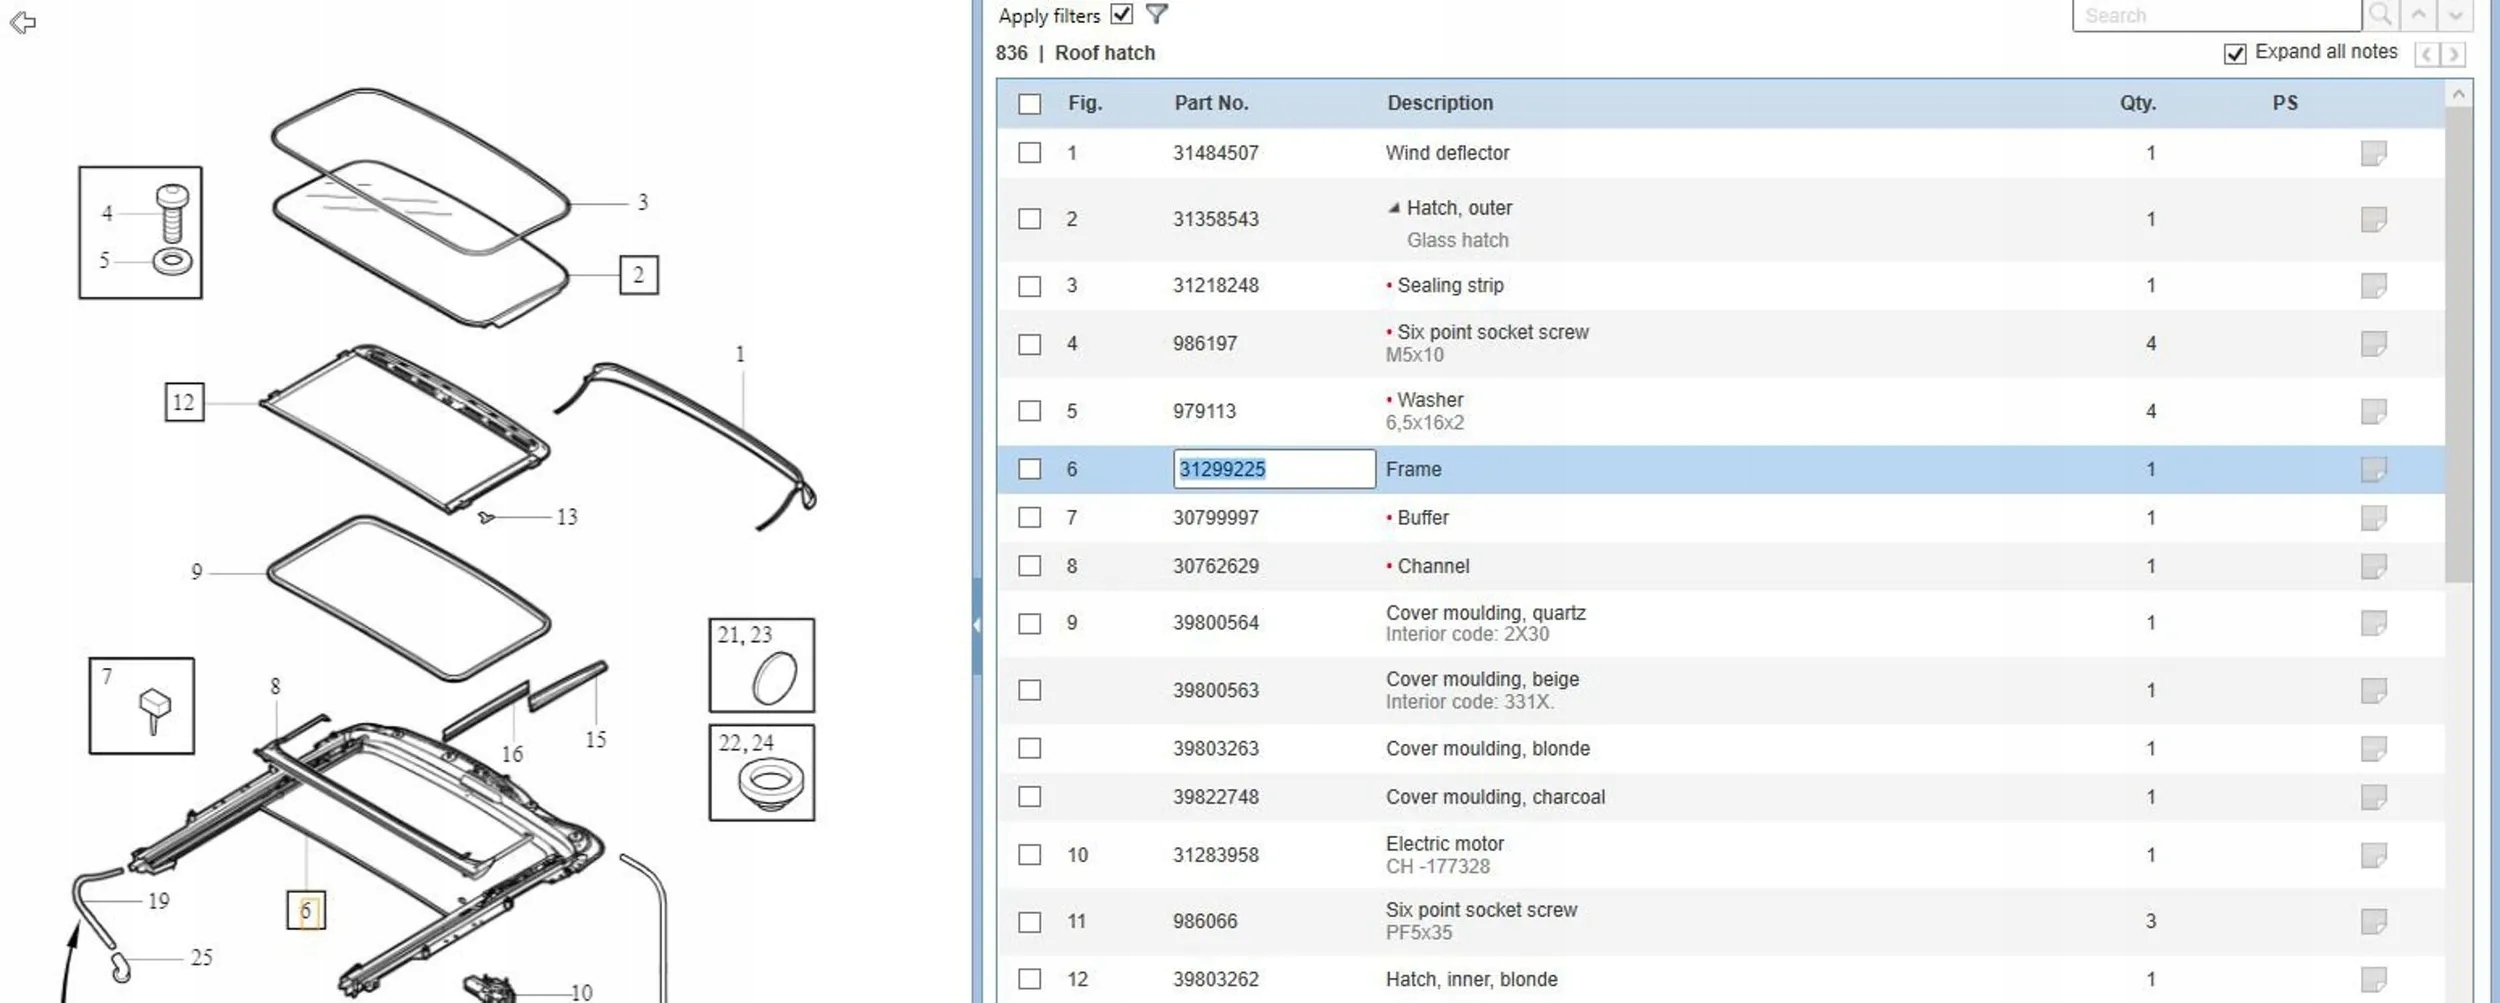The height and width of the screenshot is (1003, 2500).
Task: Sort by the Qty. column header
Action: pos(2138,103)
